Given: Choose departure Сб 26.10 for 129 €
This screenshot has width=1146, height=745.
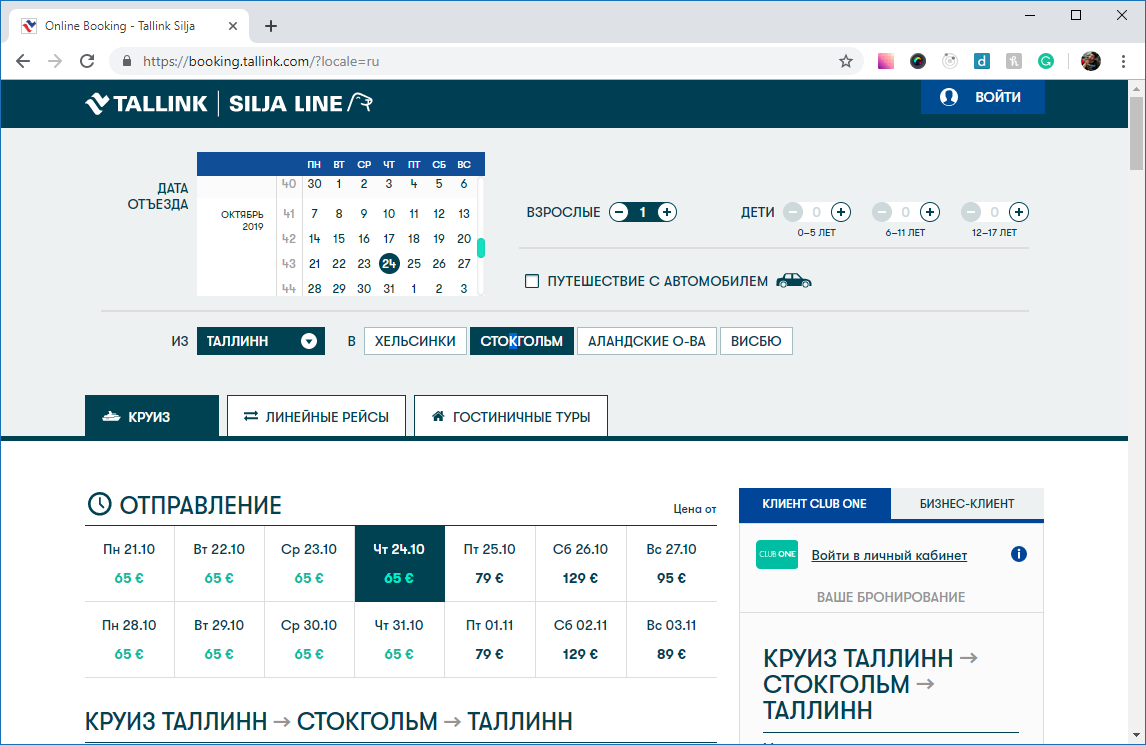Looking at the screenshot, I should [580, 564].
